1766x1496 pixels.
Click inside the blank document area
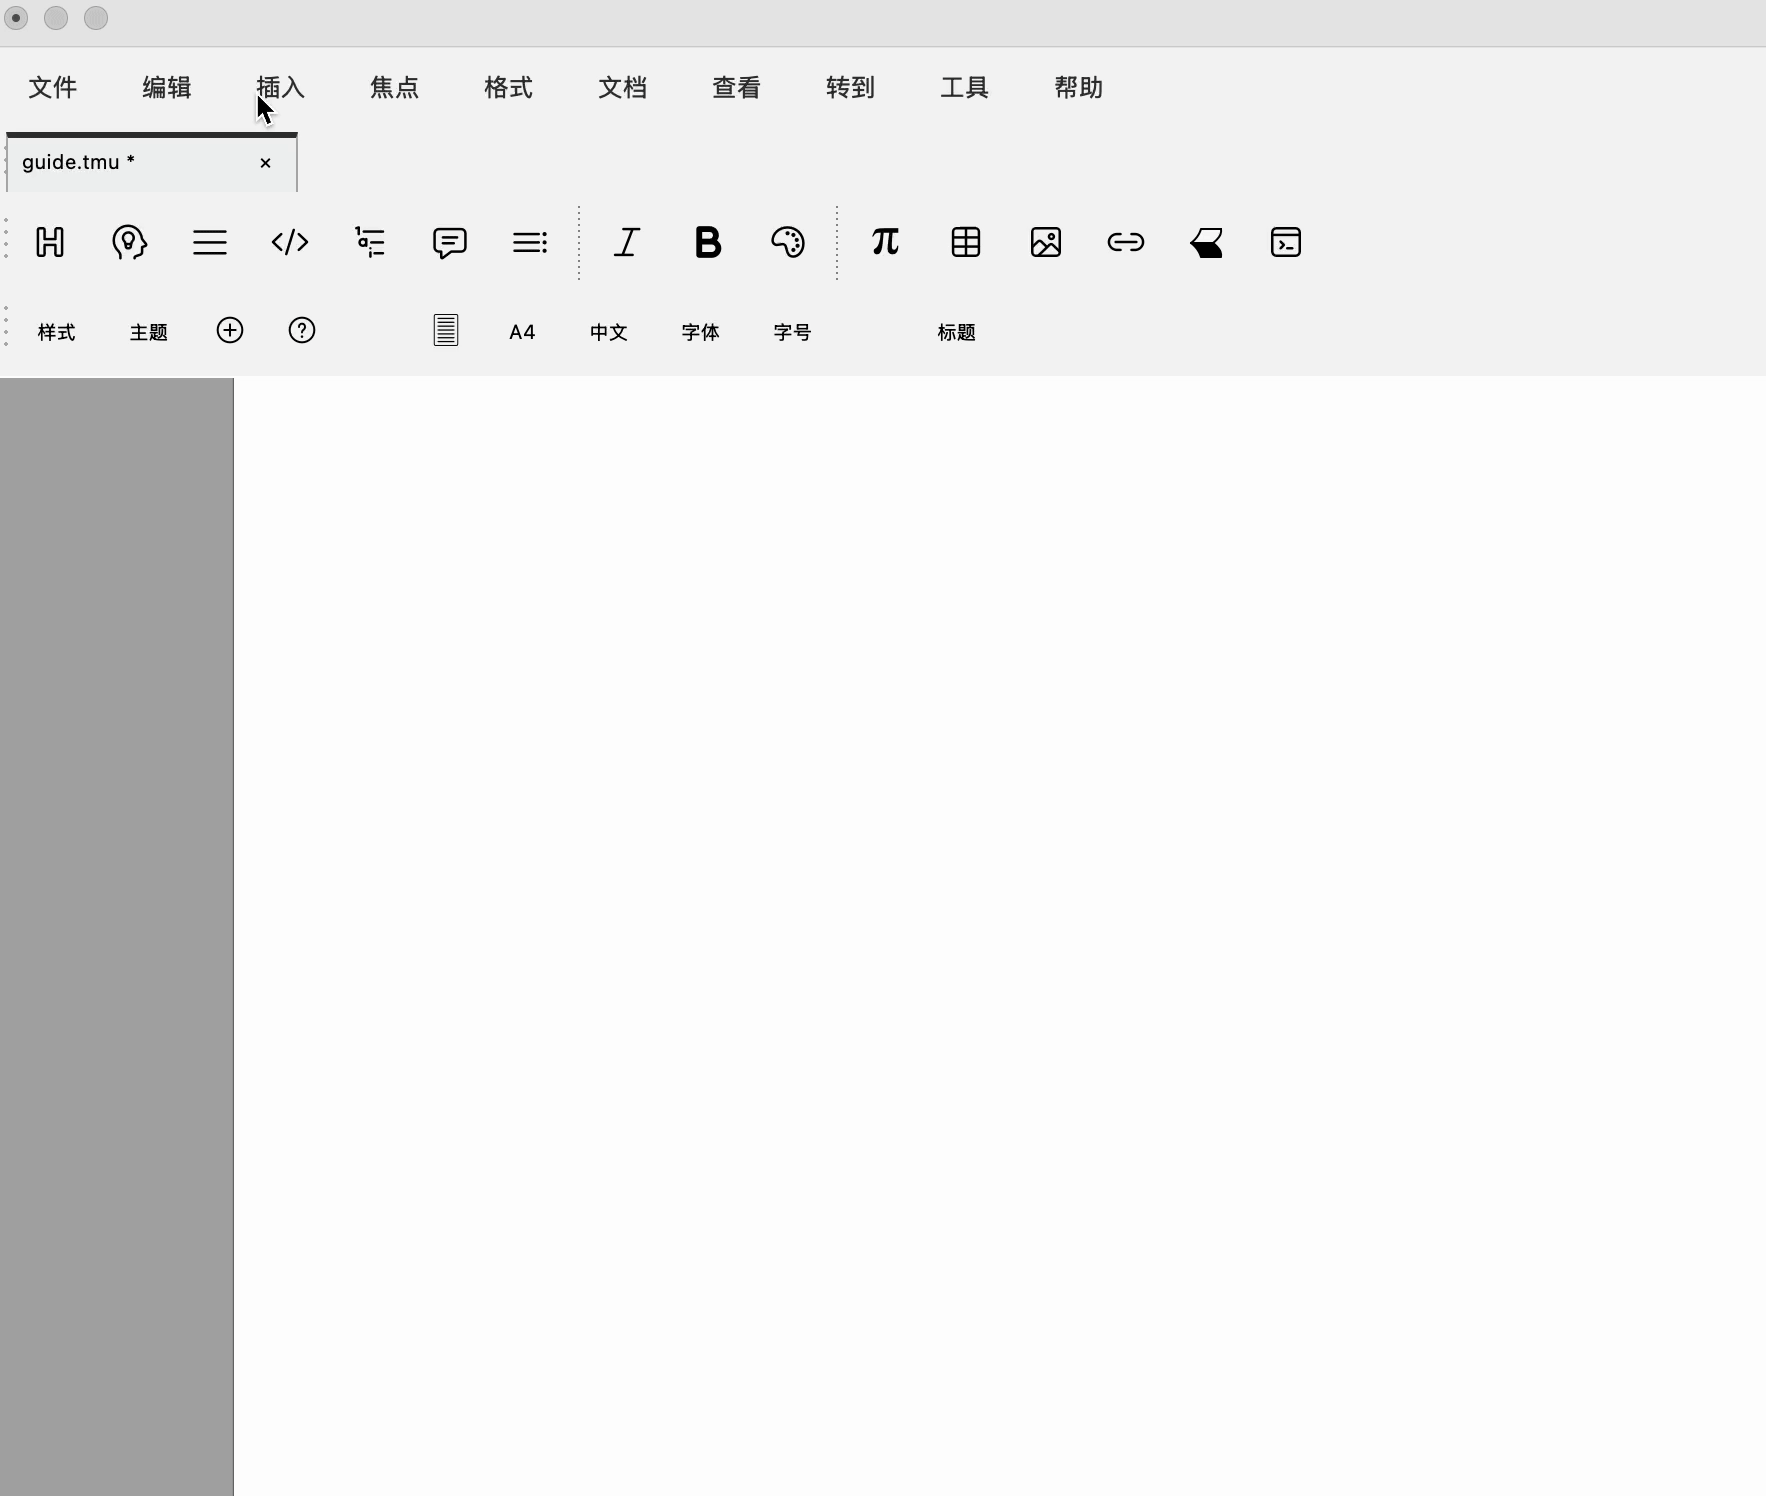point(1000,900)
